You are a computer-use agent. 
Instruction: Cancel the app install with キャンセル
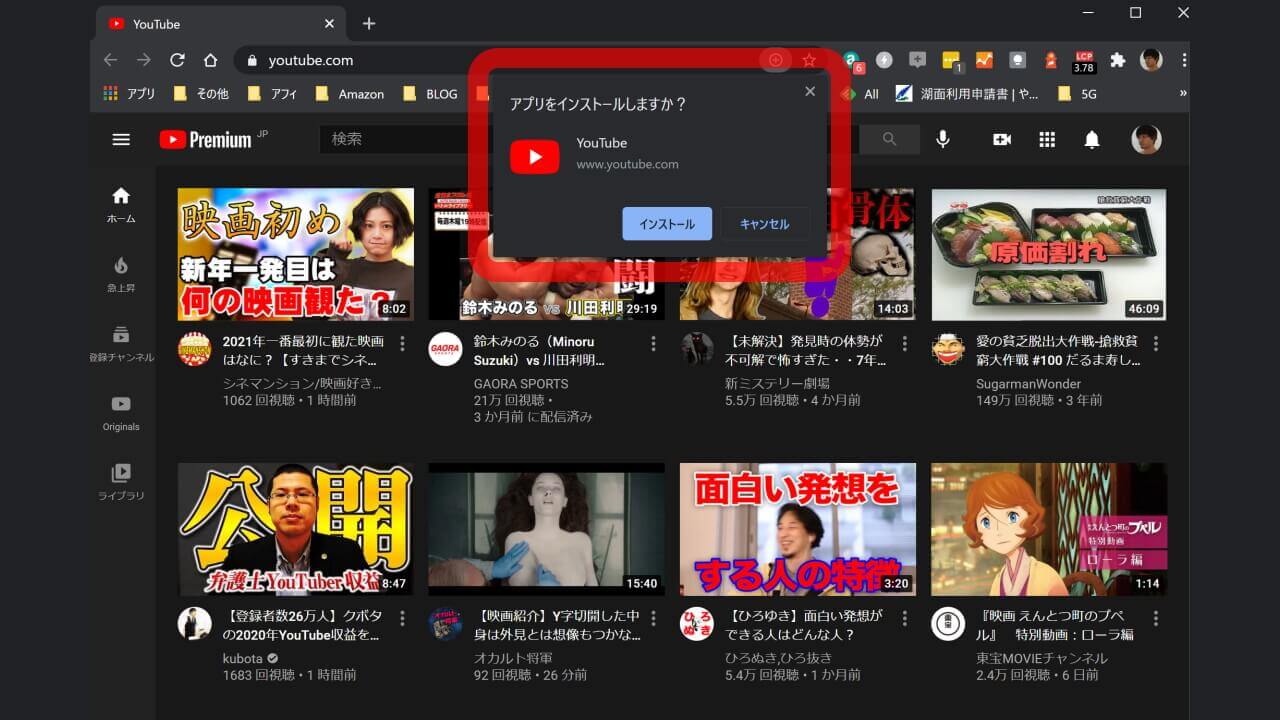[x=765, y=224]
